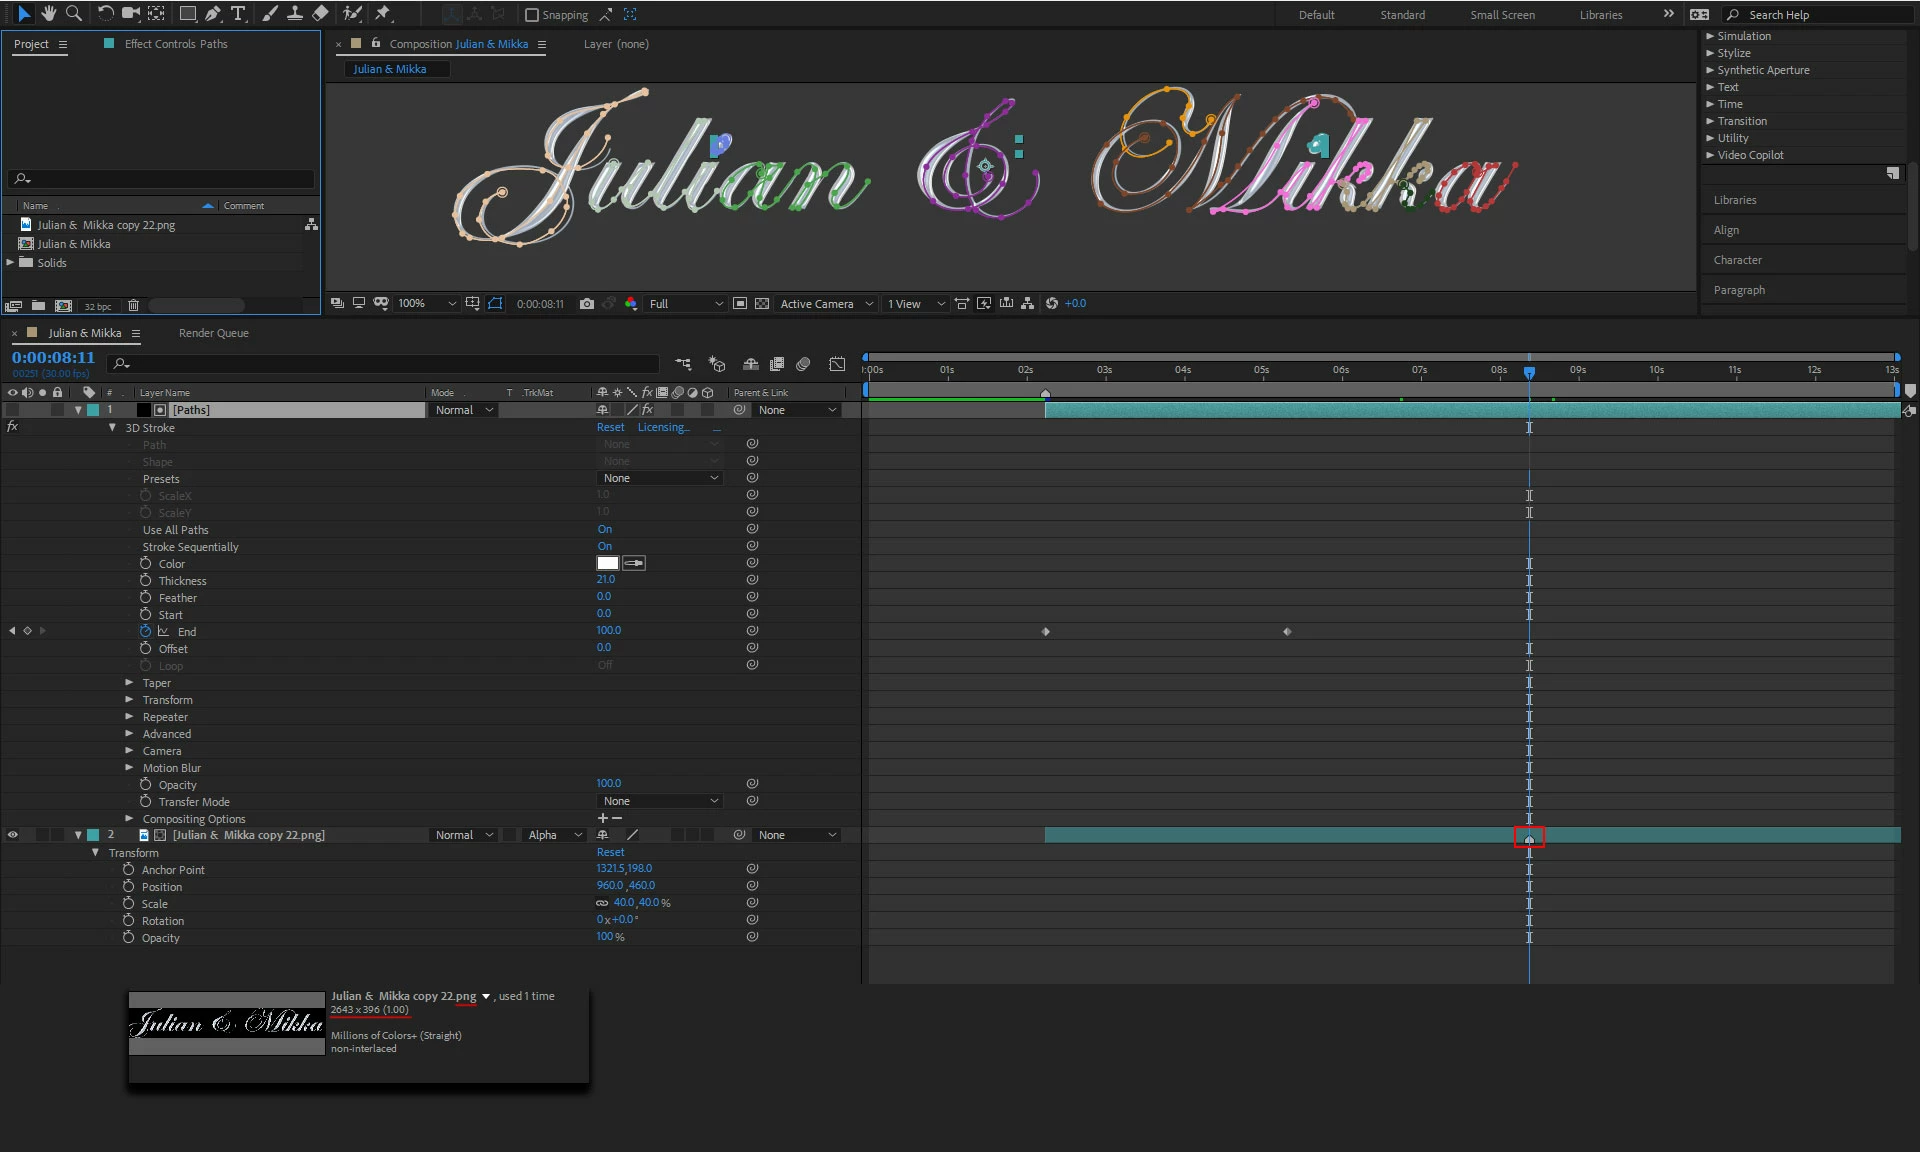Select the Clone Stamp tool
The height and width of the screenshot is (1152, 1920).
coord(295,13)
